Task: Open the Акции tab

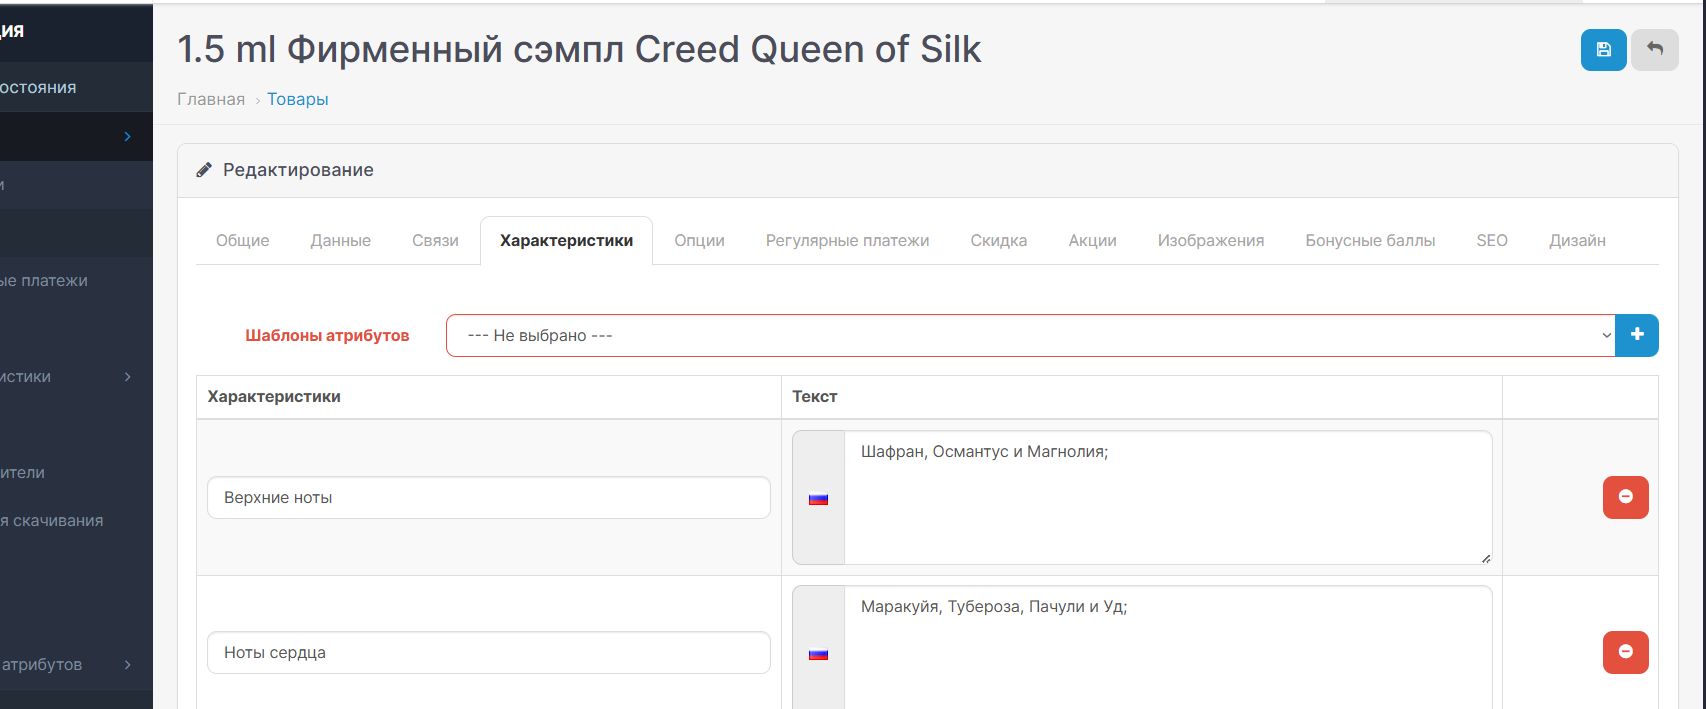Action: (x=1092, y=241)
